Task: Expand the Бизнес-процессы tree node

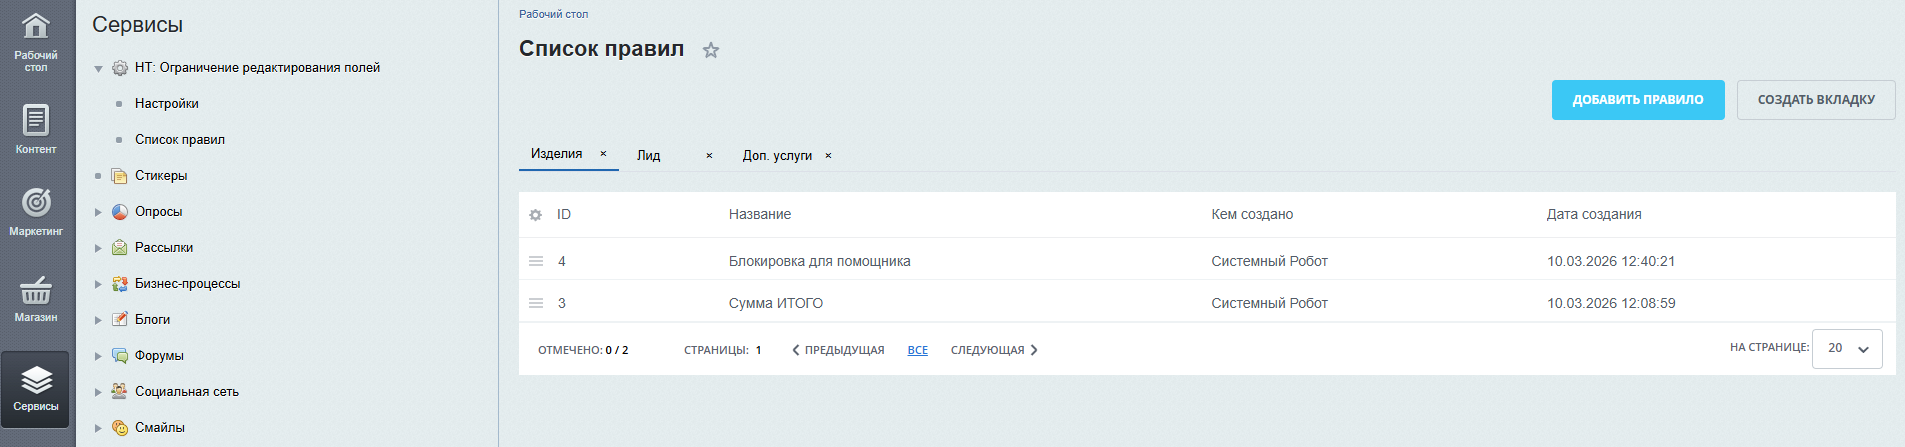Action: pyautogui.click(x=98, y=284)
